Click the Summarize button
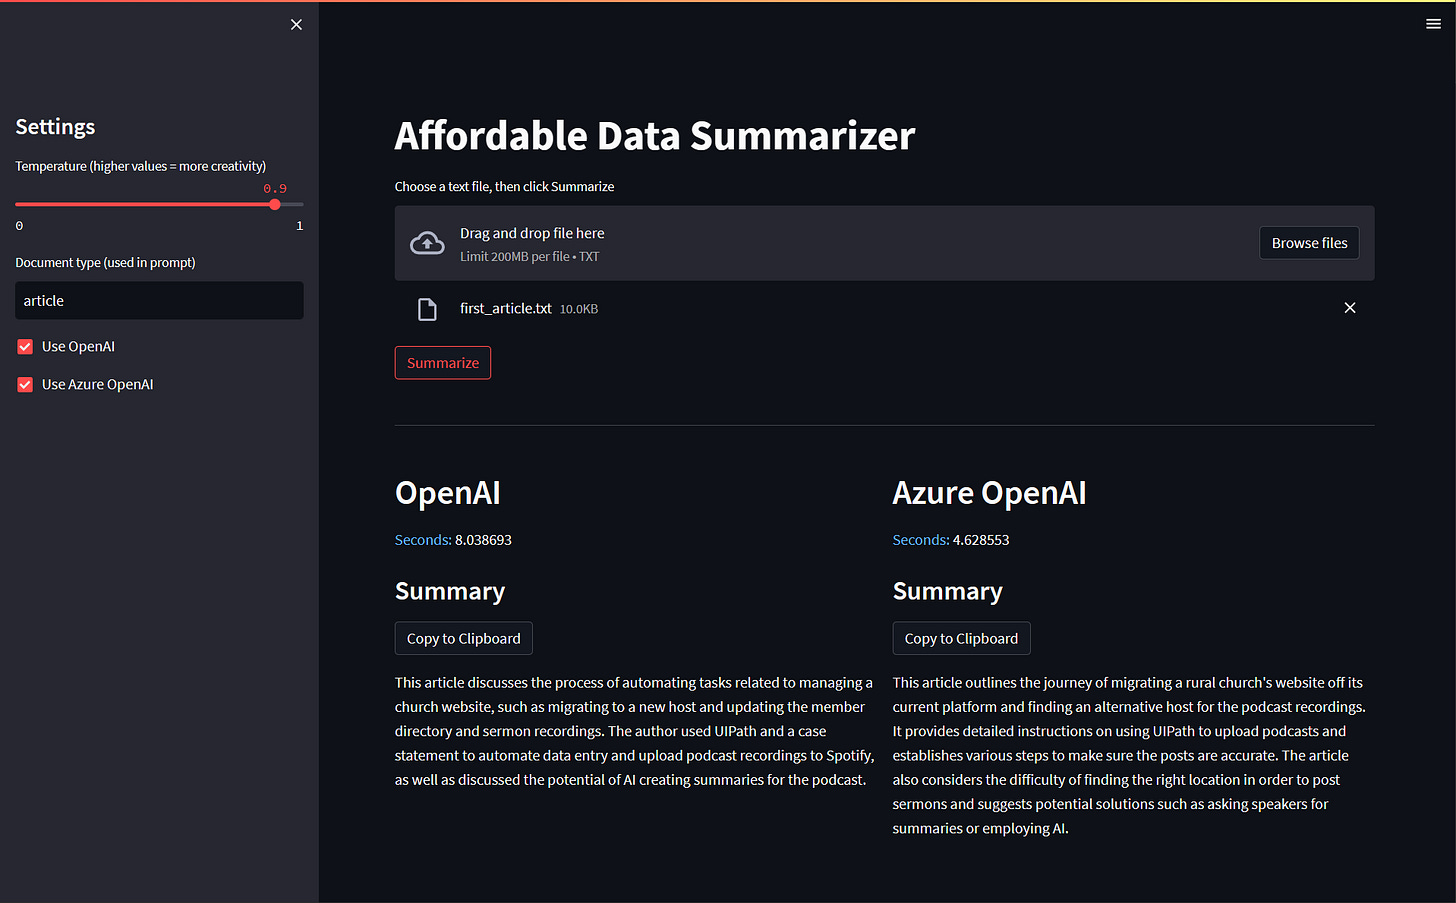1456x903 pixels. point(443,363)
